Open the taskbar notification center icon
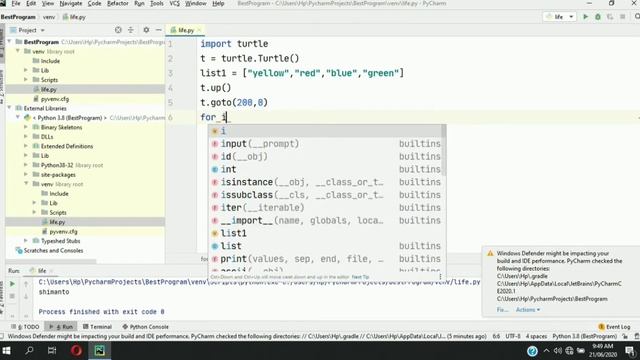Viewport: 640px width, 360px height. [630, 351]
